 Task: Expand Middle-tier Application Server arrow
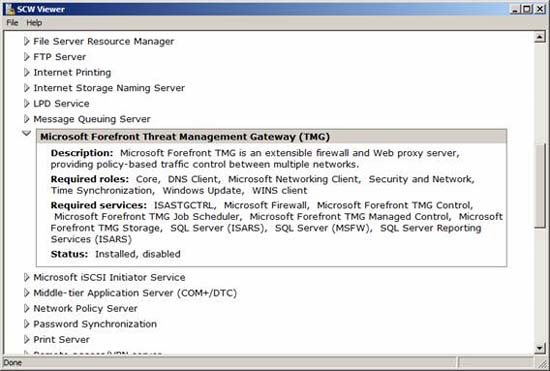pos(27,293)
